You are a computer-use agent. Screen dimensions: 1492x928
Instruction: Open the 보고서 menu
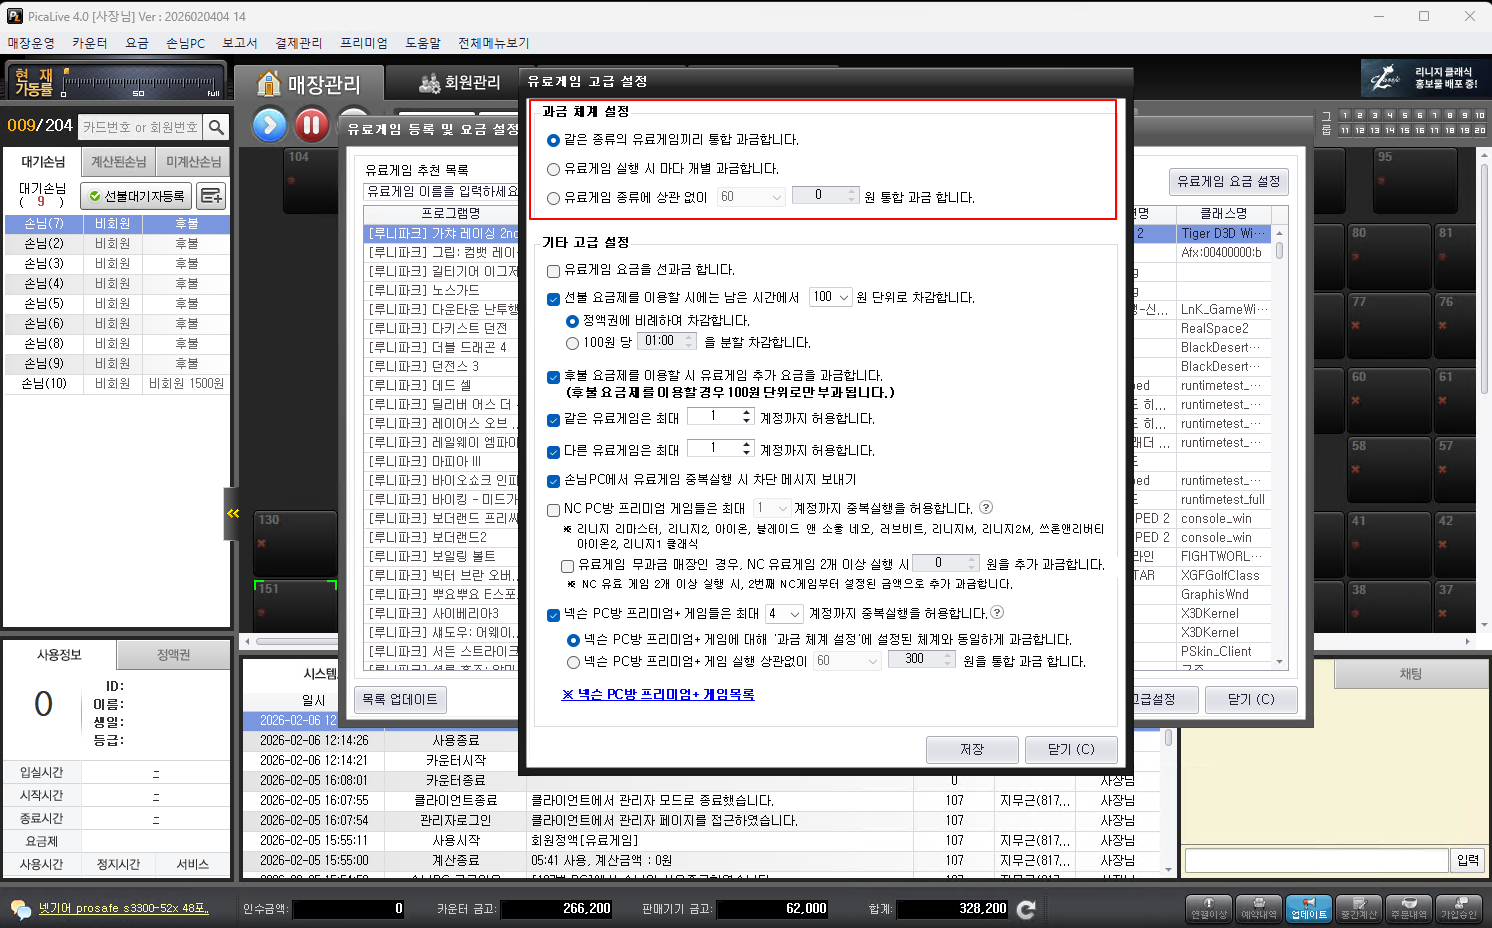[240, 43]
